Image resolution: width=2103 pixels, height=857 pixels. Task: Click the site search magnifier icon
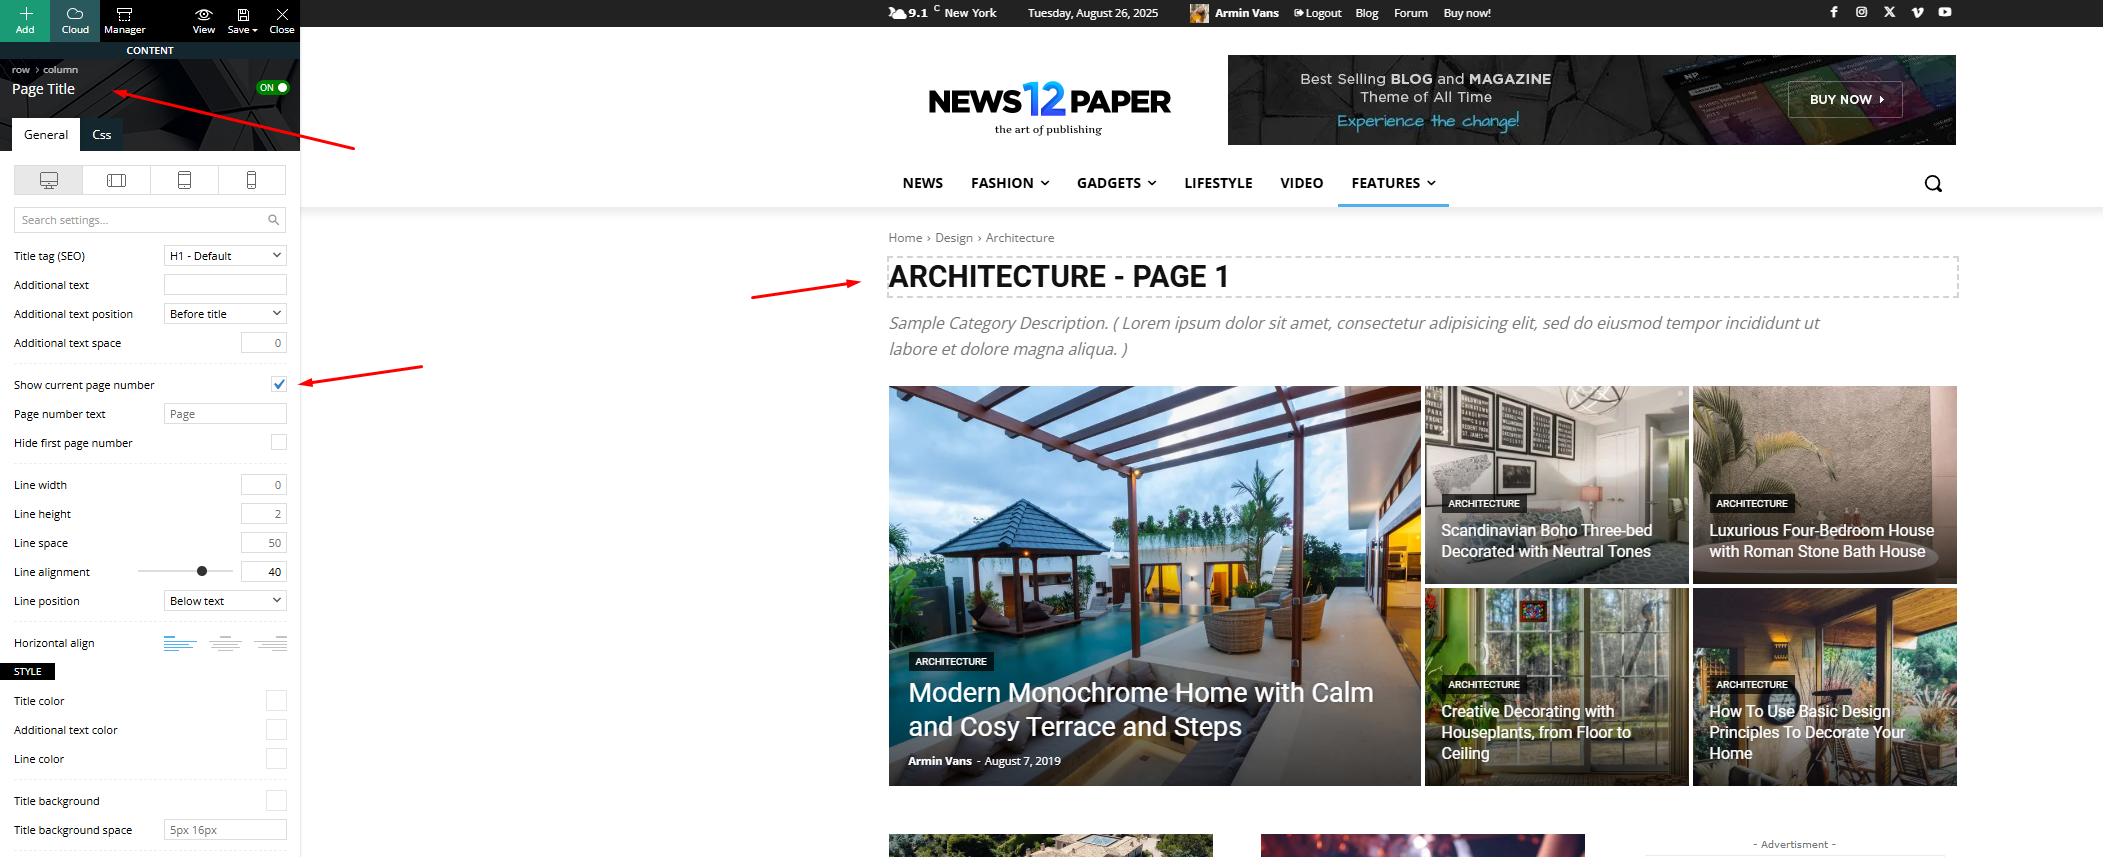1933,183
